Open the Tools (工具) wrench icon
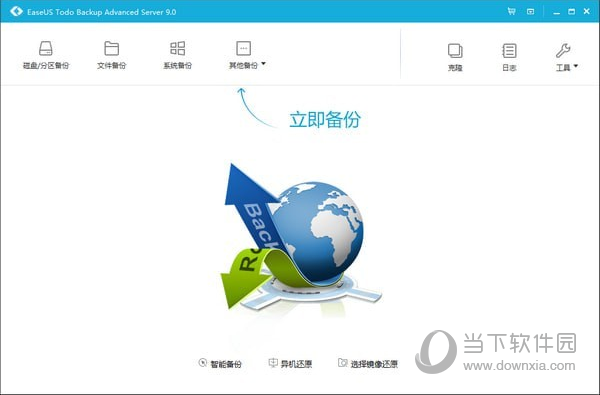Image resolution: width=600 pixels, height=395 pixels. (x=563, y=50)
